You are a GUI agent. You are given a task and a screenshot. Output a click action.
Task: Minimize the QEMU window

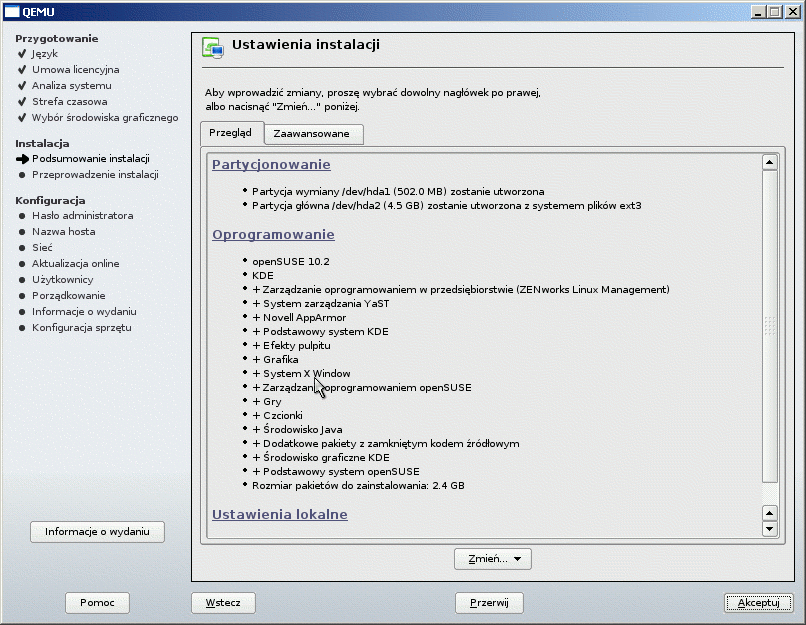761,10
